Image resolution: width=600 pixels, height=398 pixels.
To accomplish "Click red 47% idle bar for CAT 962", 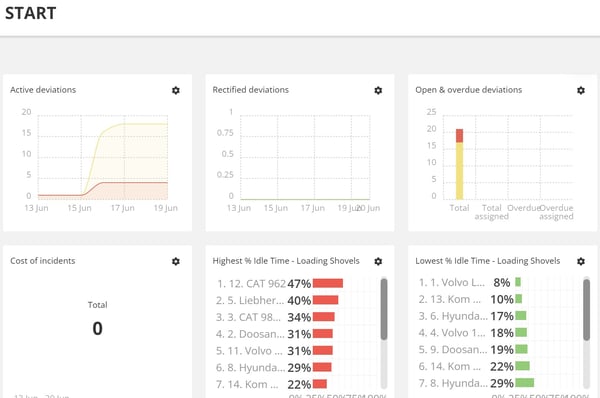I will [x=328, y=283].
